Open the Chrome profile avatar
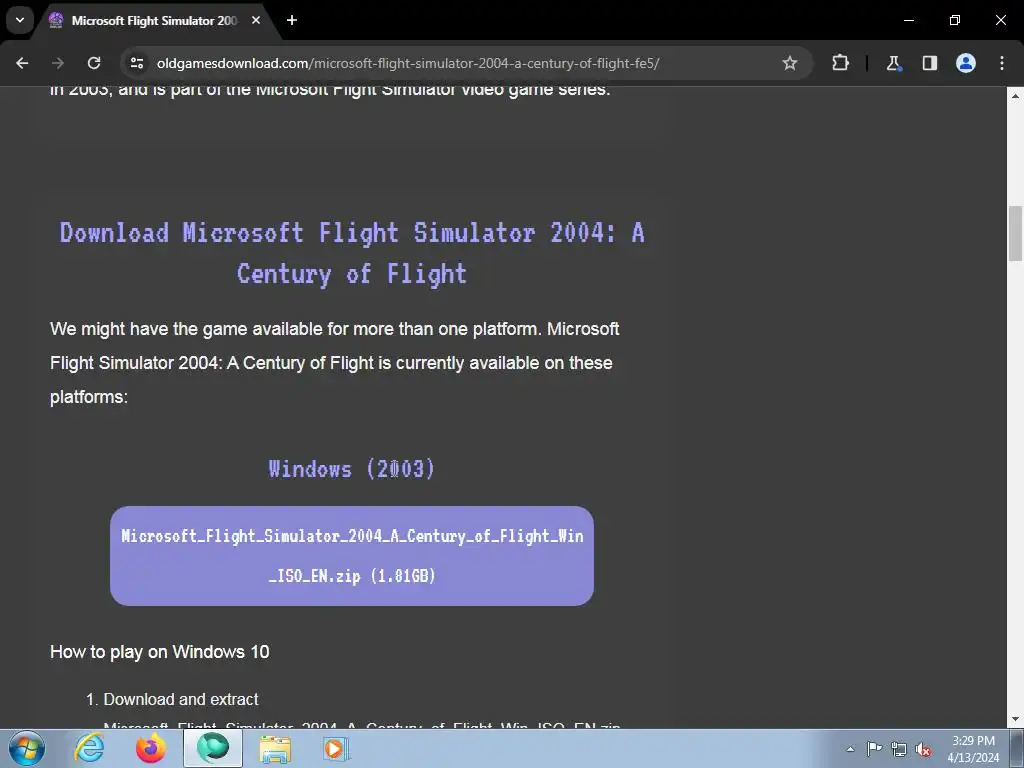Image resolution: width=1024 pixels, height=768 pixels. click(x=966, y=63)
